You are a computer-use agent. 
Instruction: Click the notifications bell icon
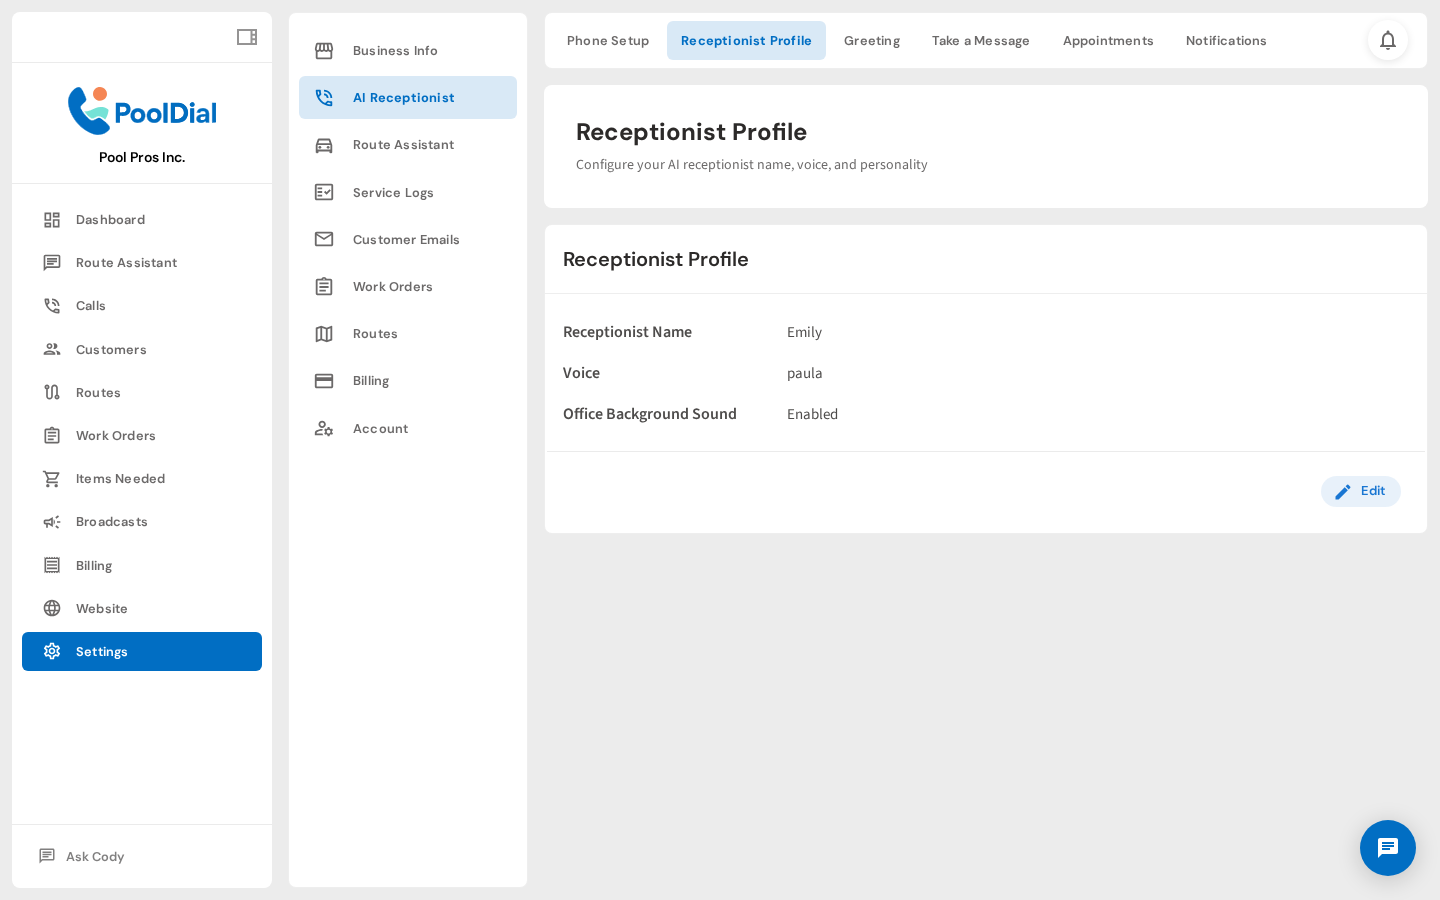1388,40
